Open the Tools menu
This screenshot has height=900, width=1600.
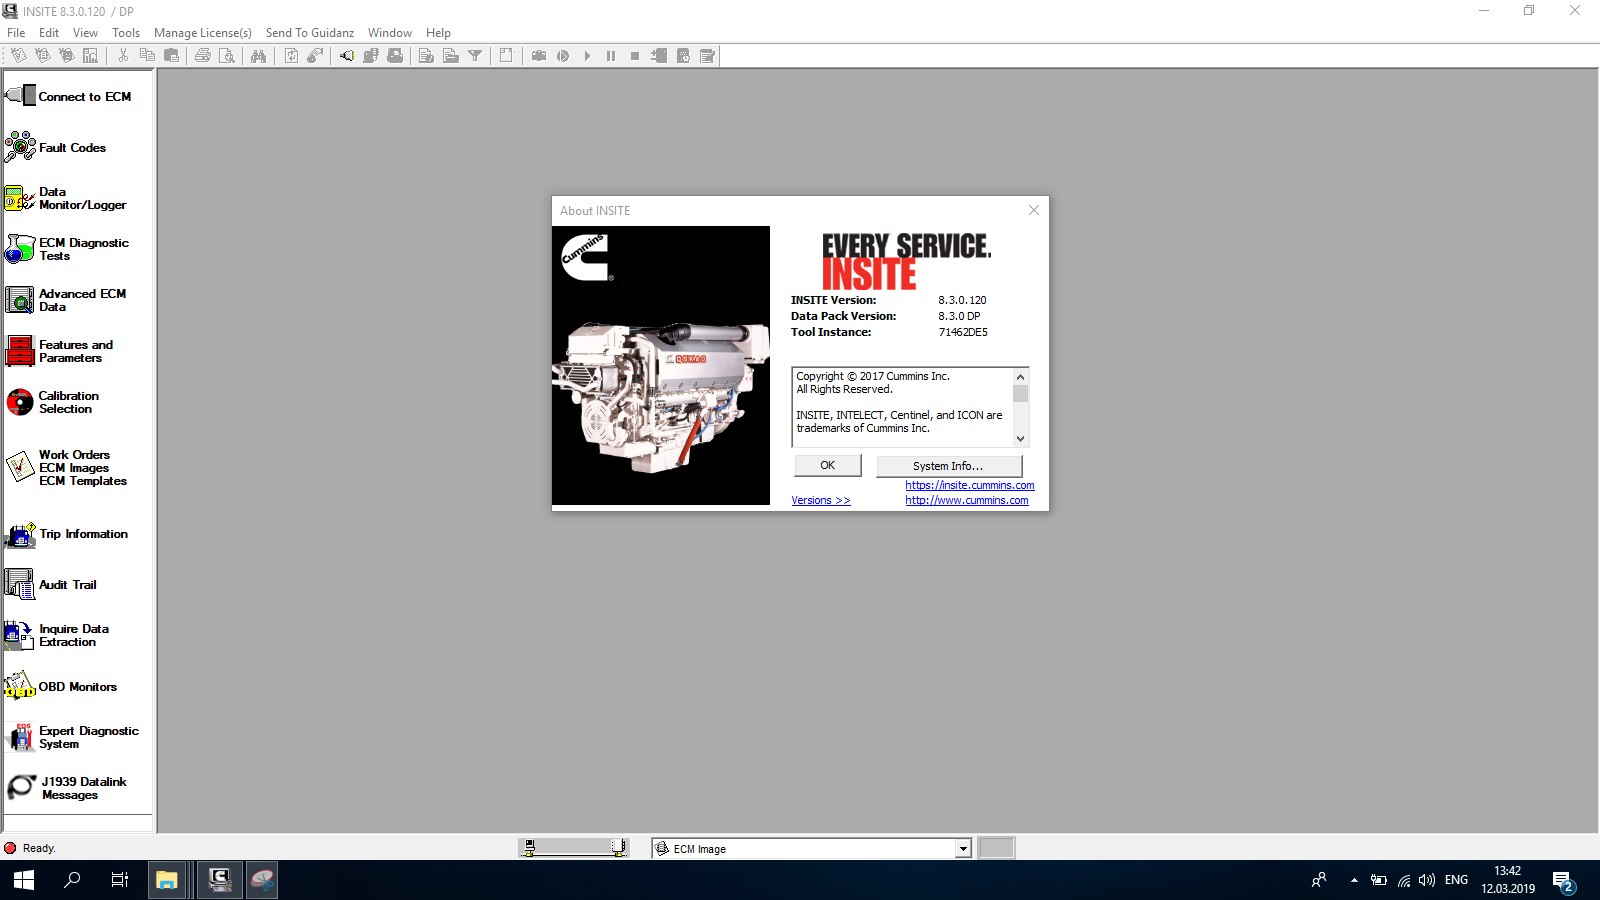(126, 33)
